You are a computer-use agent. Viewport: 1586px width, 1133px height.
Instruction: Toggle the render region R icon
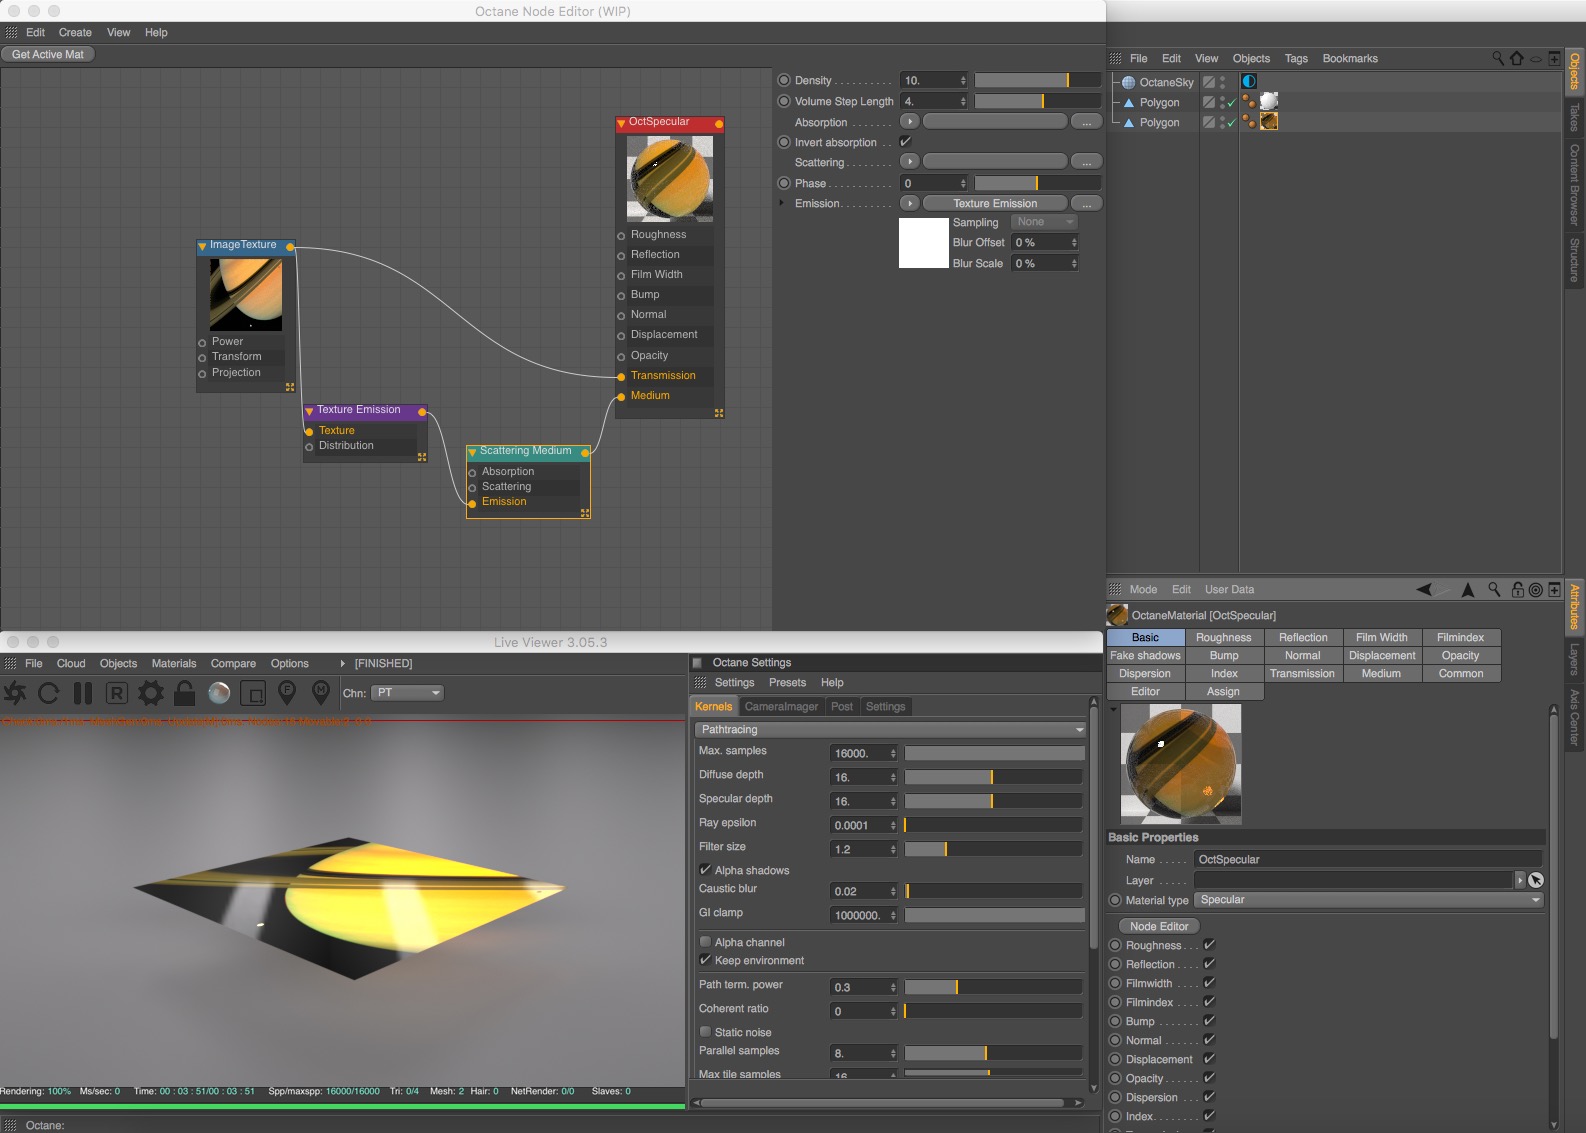click(116, 692)
